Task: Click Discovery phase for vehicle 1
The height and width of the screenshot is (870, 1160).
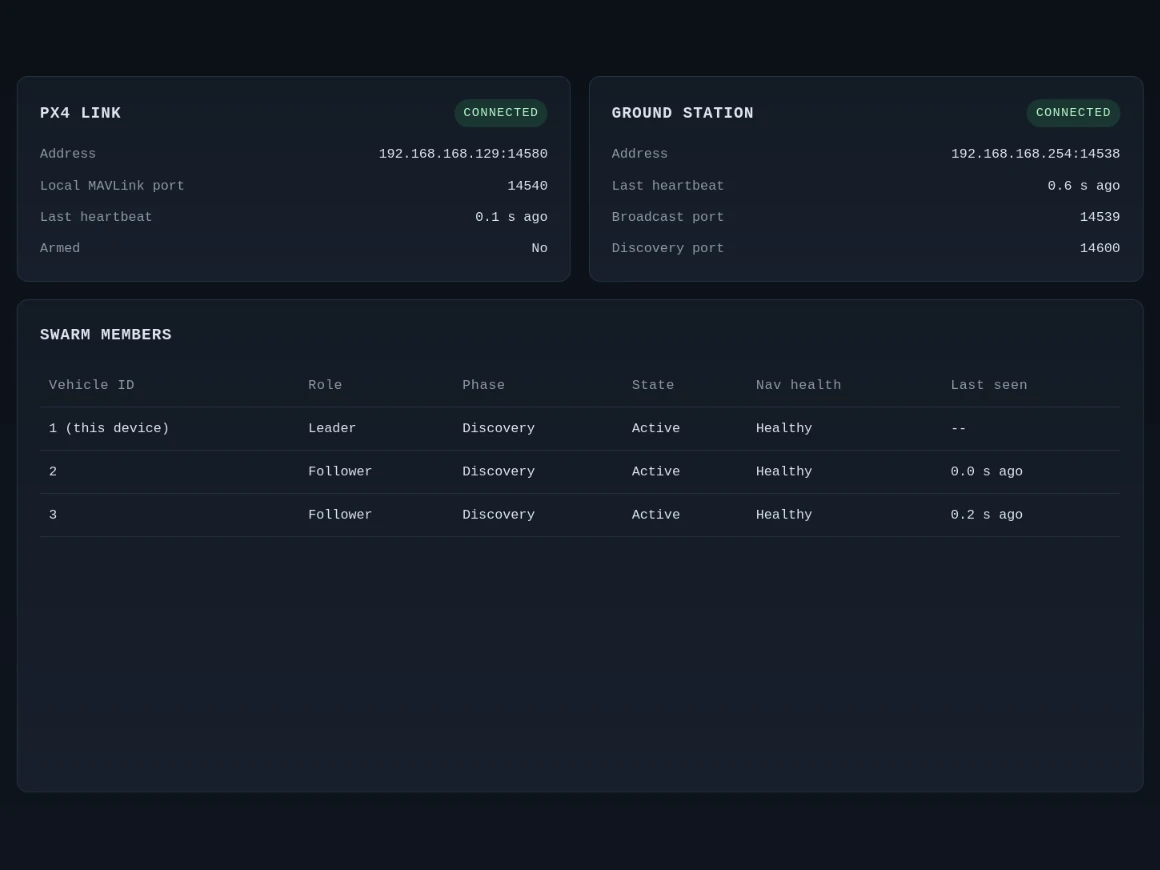Action: click(499, 428)
